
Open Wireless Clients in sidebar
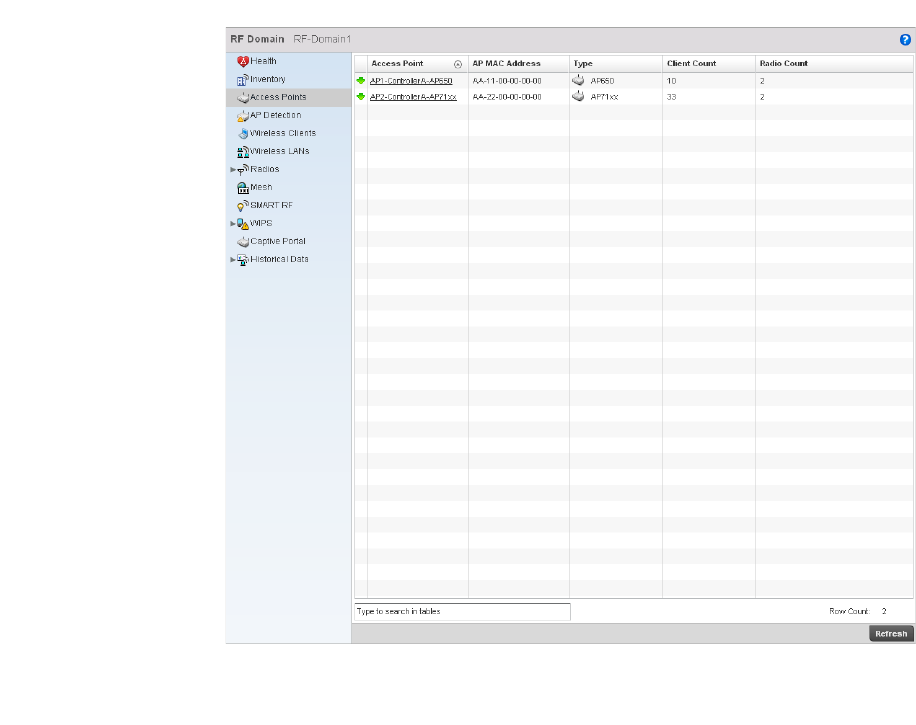283,133
